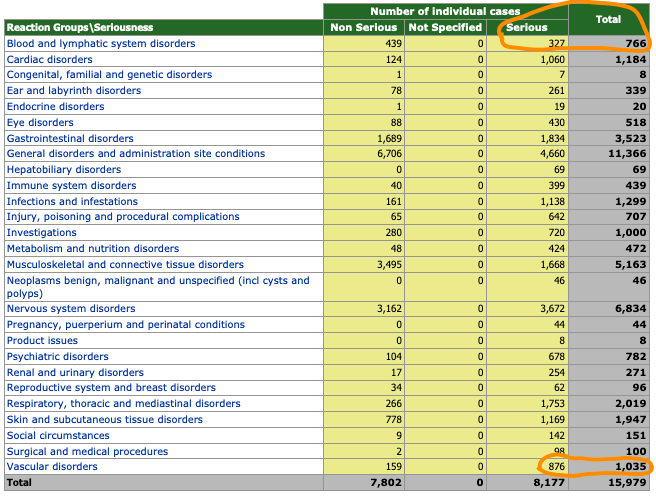This screenshot has width=656, height=499.
Task: Select Vascular disorders serious count 876
Action: point(556,467)
